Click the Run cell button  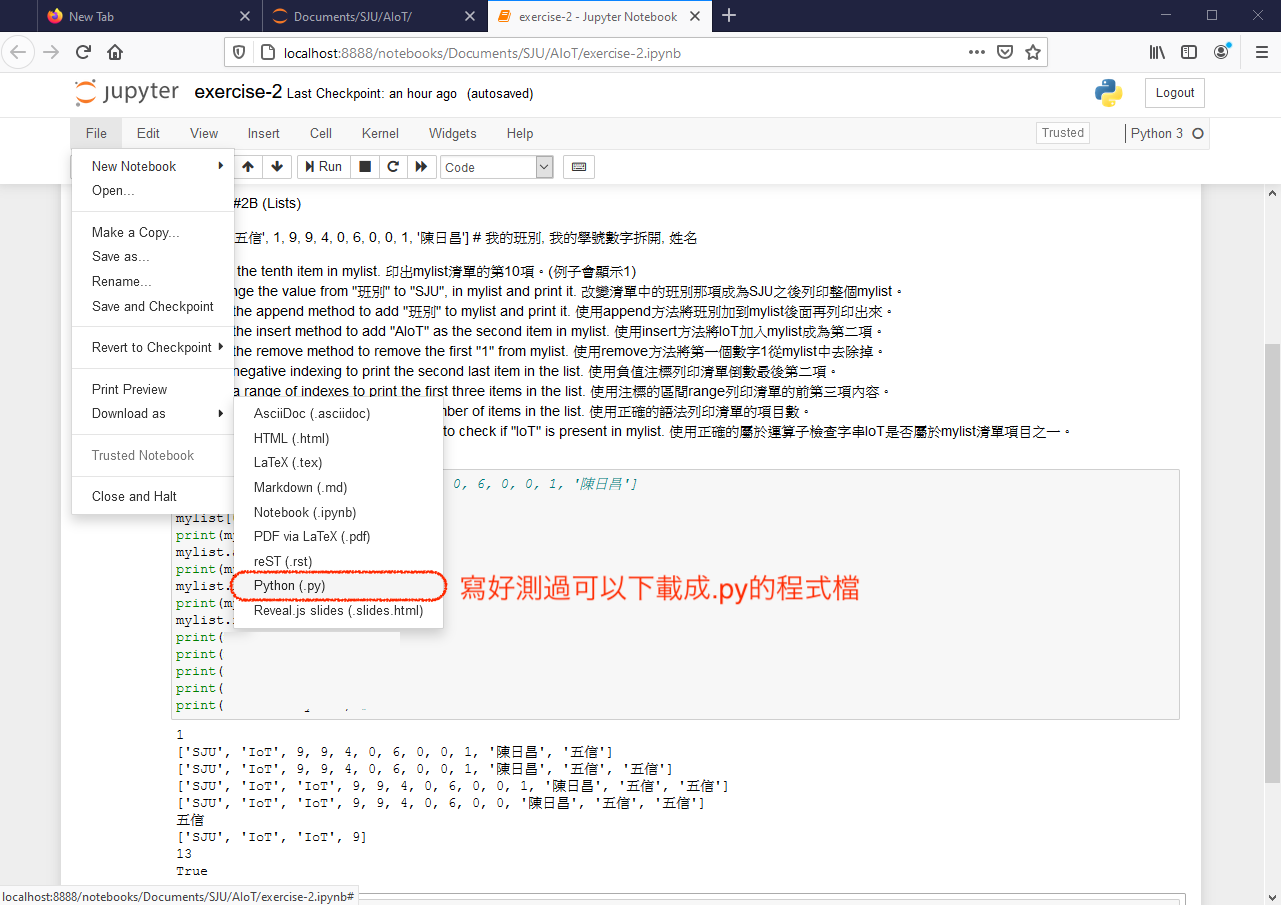coord(323,167)
